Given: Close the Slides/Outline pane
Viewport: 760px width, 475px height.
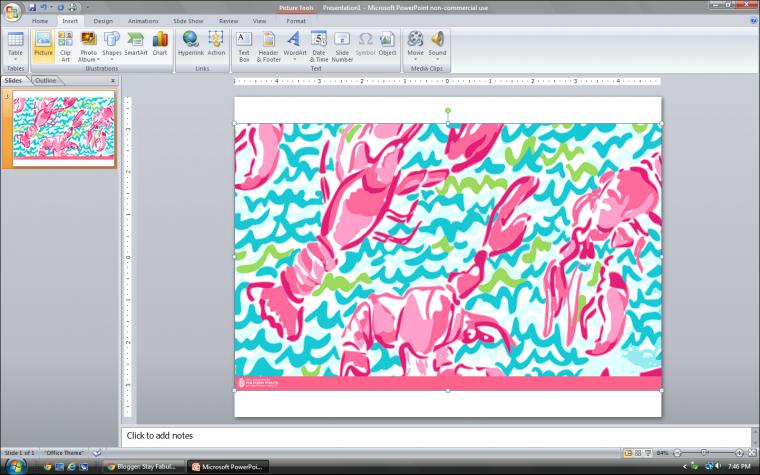Looking at the screenshot, I should click(113, 80).
